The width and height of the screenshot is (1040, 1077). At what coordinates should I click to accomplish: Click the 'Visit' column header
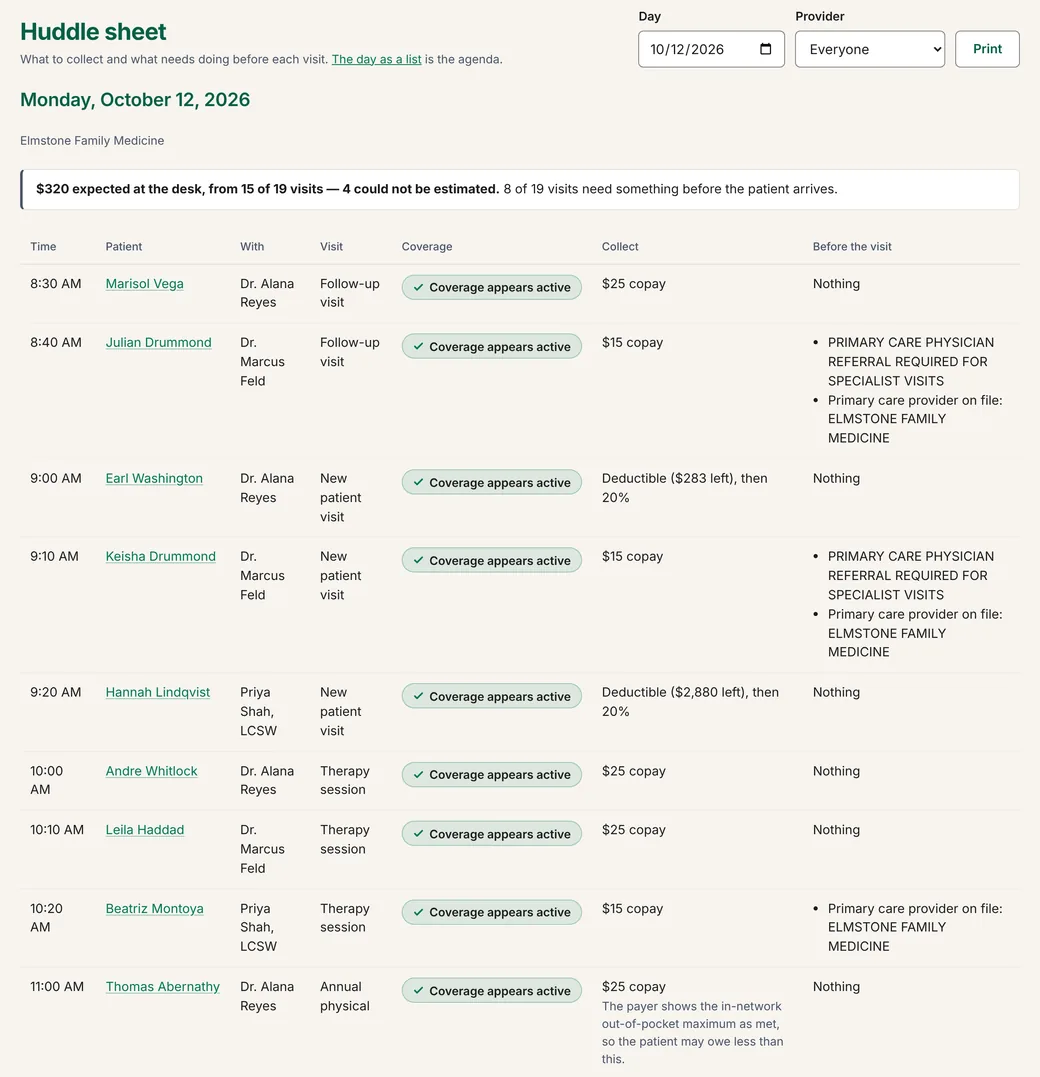pos(331,247)
